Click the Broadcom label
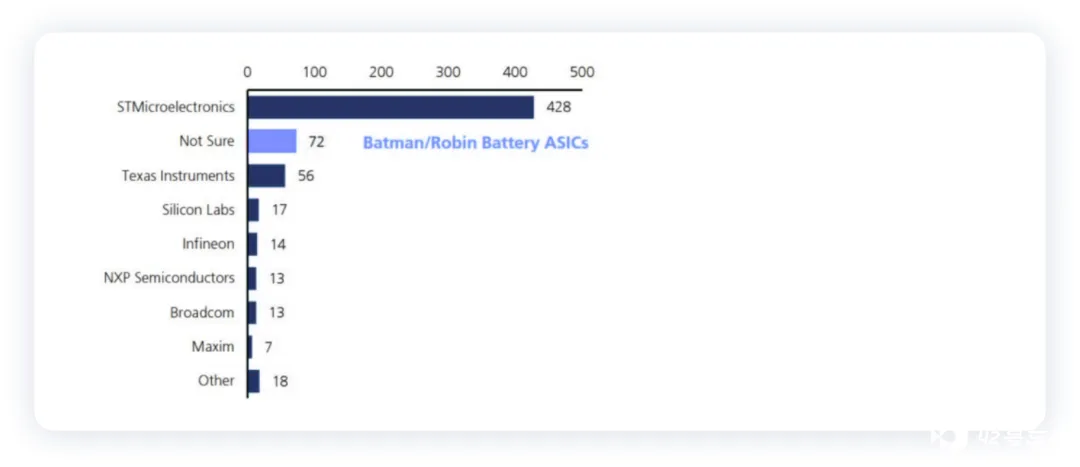The image size is (1080, 467). point(202,313)
